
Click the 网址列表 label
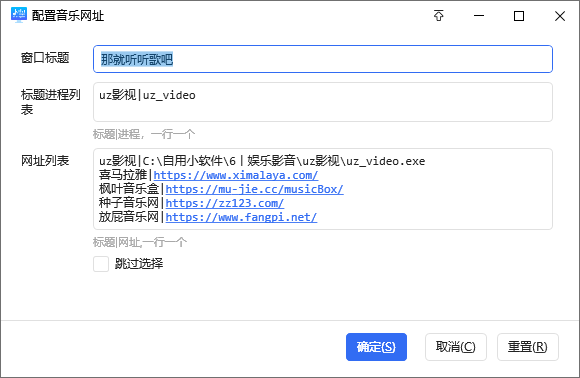tap(45, 161)
